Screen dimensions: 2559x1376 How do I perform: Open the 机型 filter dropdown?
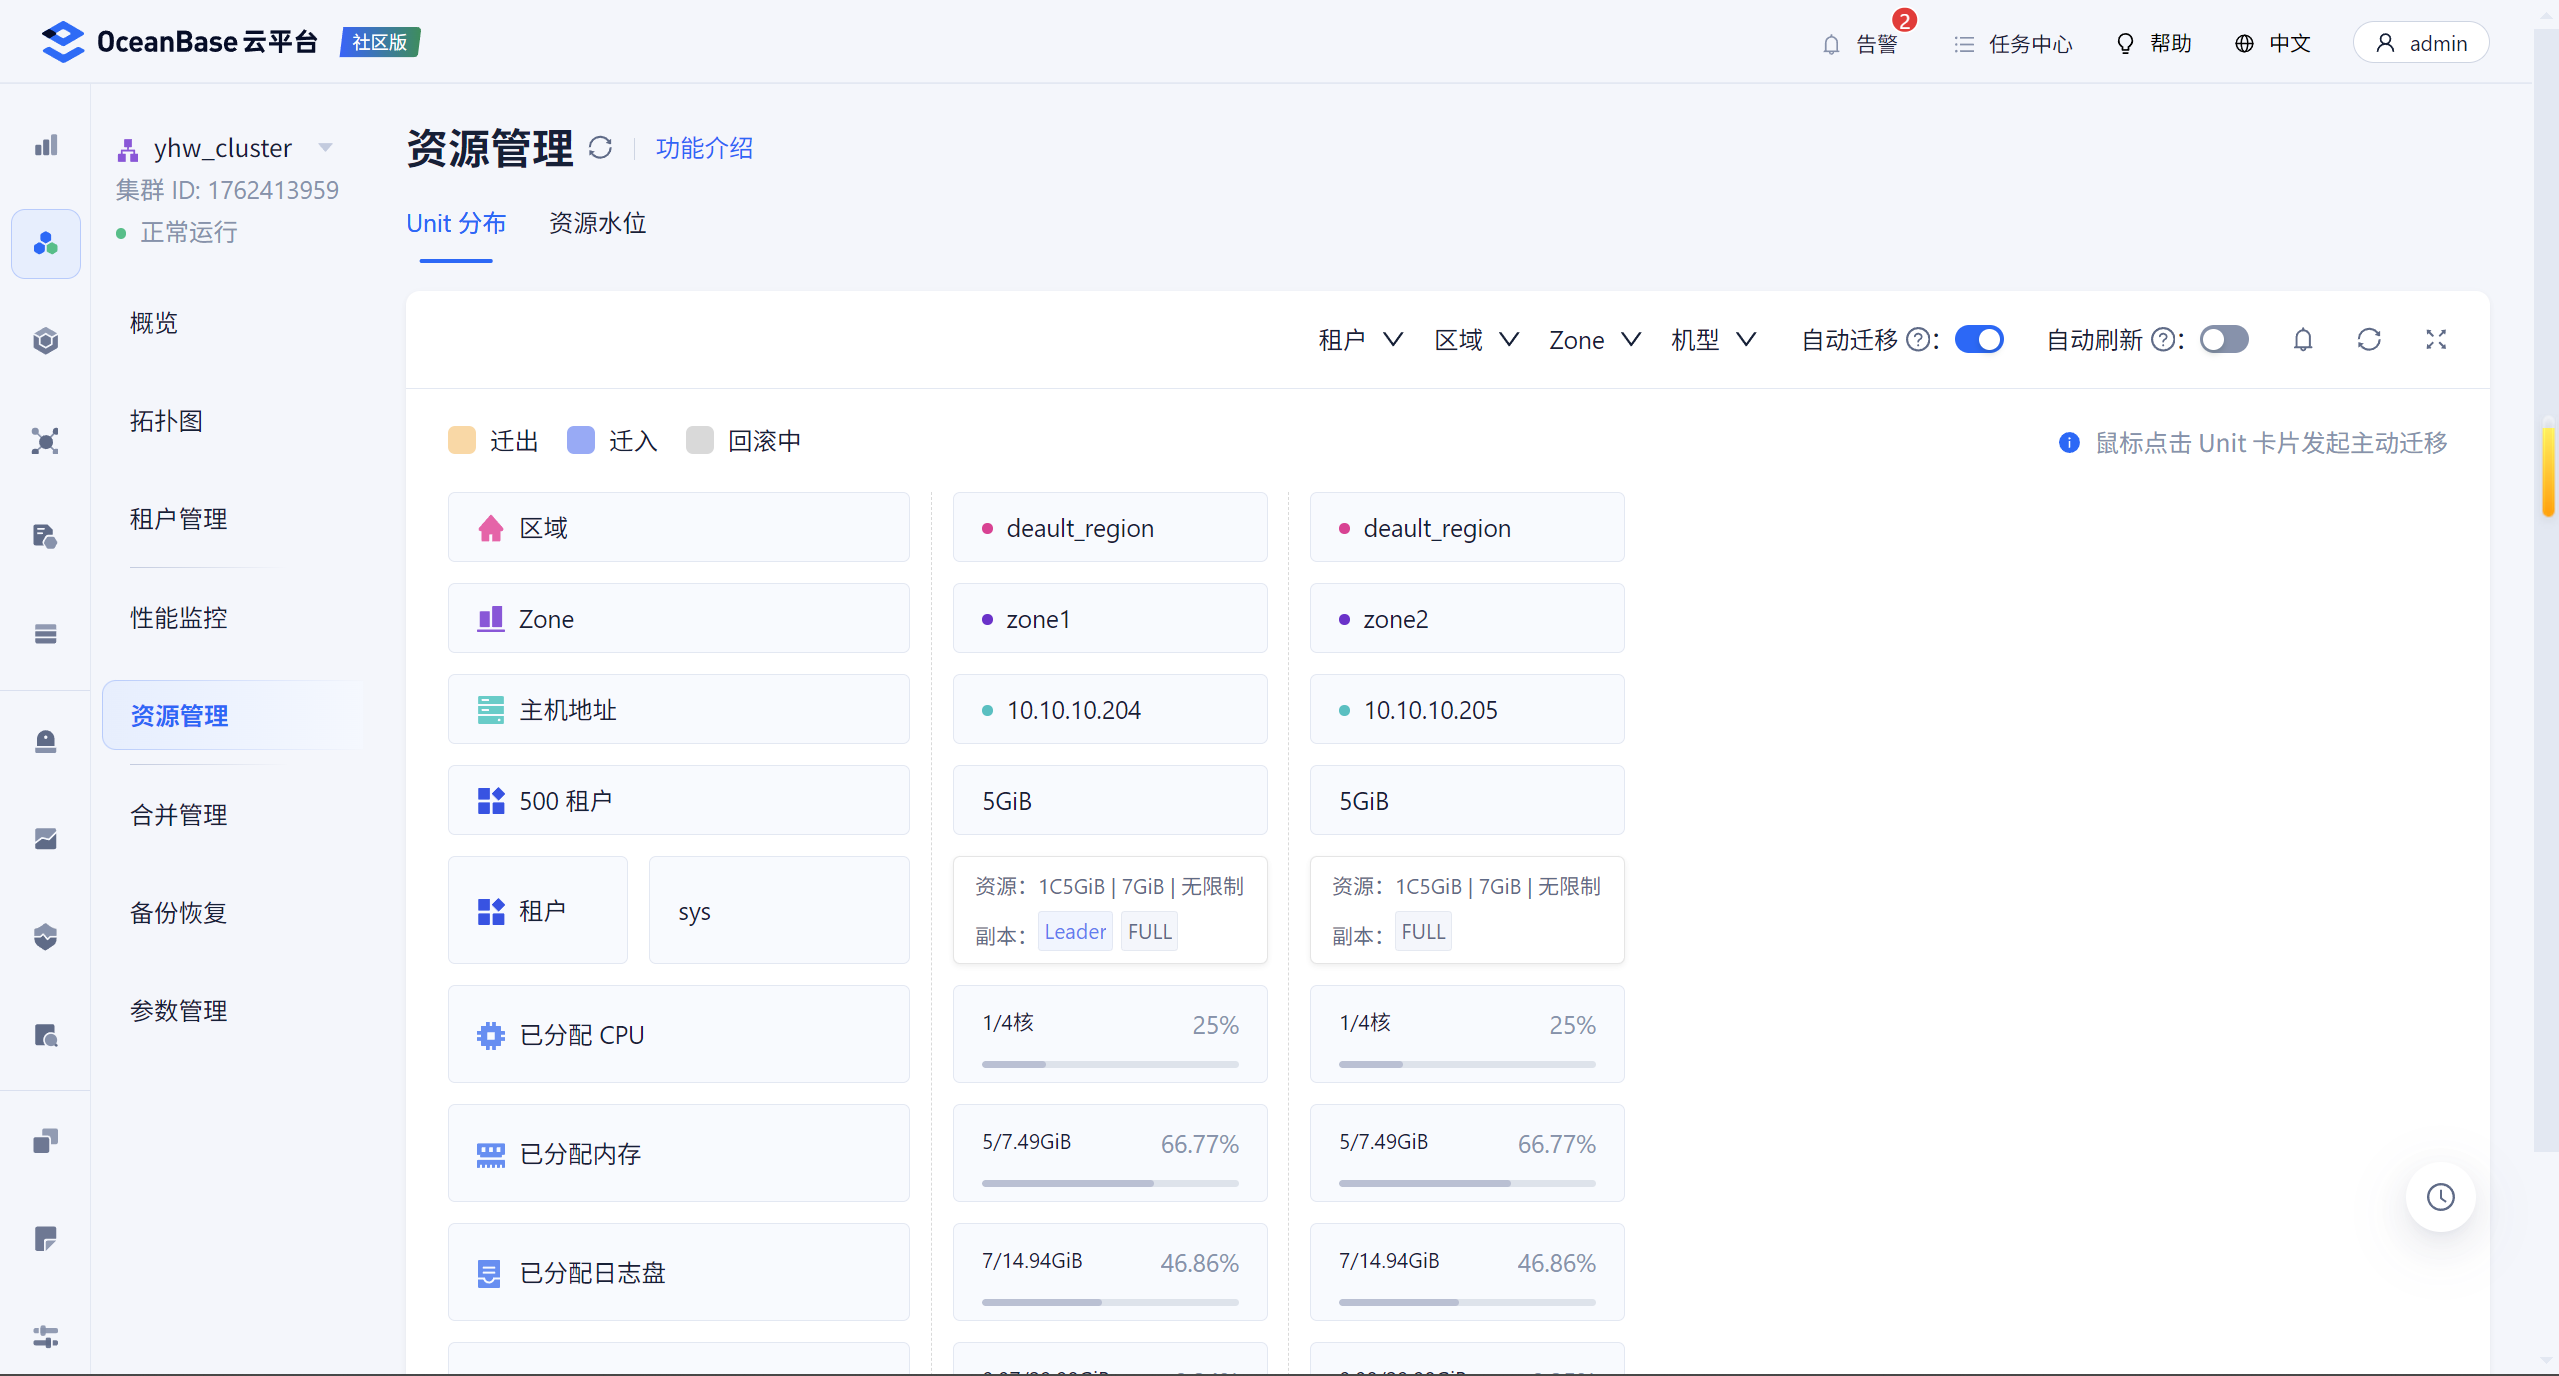coord(1713,340)
